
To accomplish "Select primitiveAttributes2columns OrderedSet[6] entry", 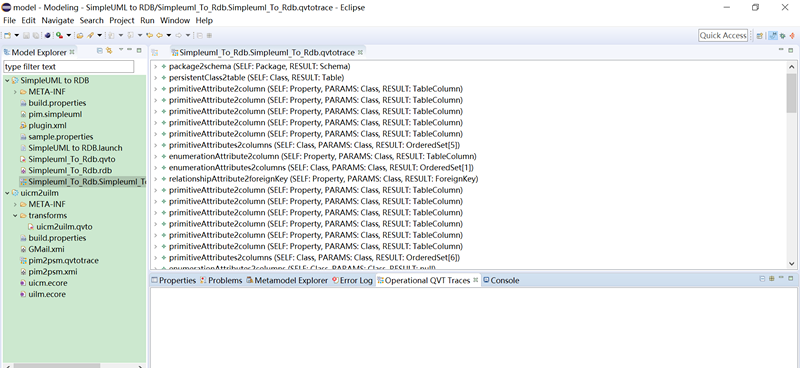I will [314, 257].
